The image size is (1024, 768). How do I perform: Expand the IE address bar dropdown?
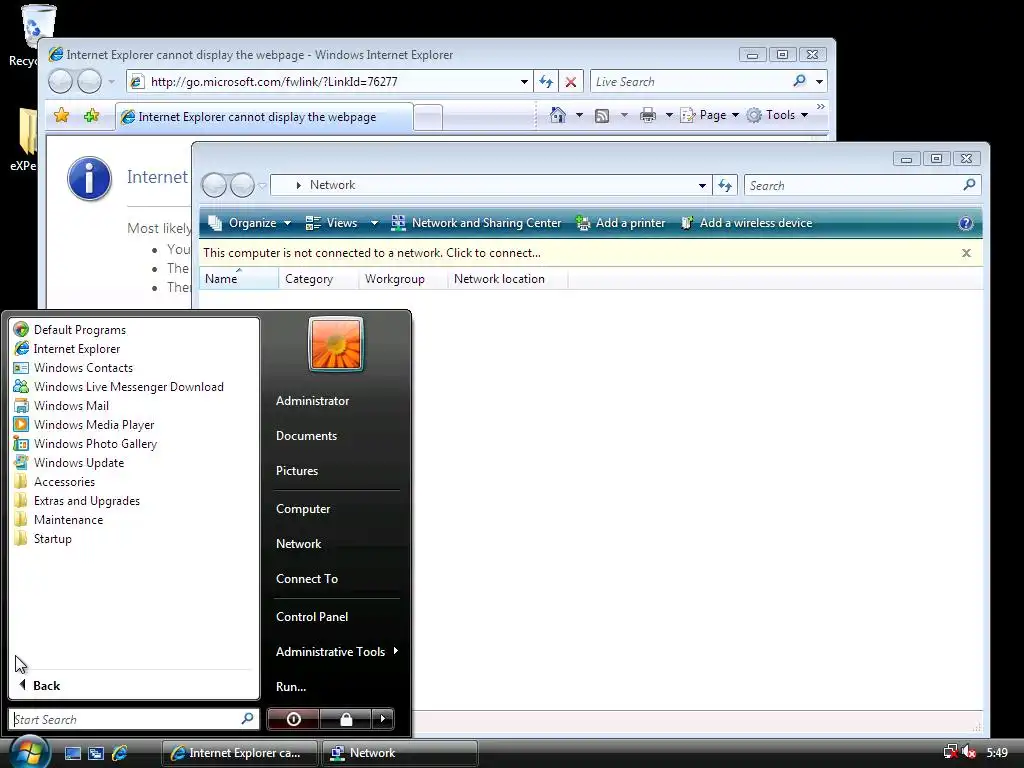tap(524, 82)
